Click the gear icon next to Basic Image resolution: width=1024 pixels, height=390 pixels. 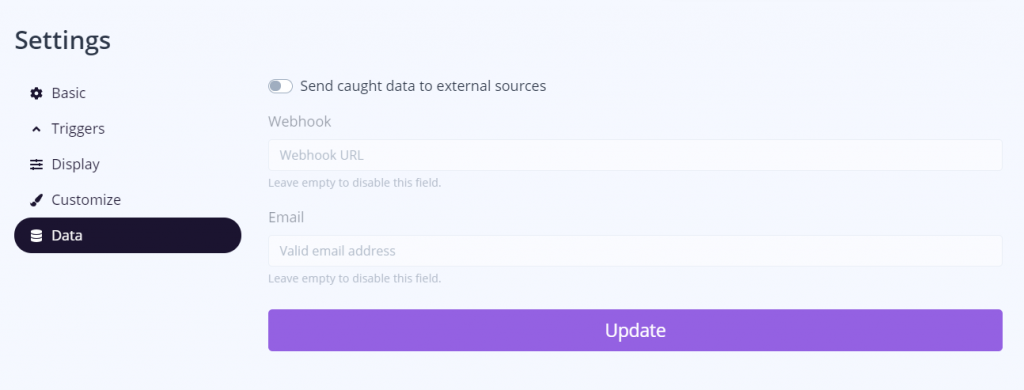coord(36,93)
